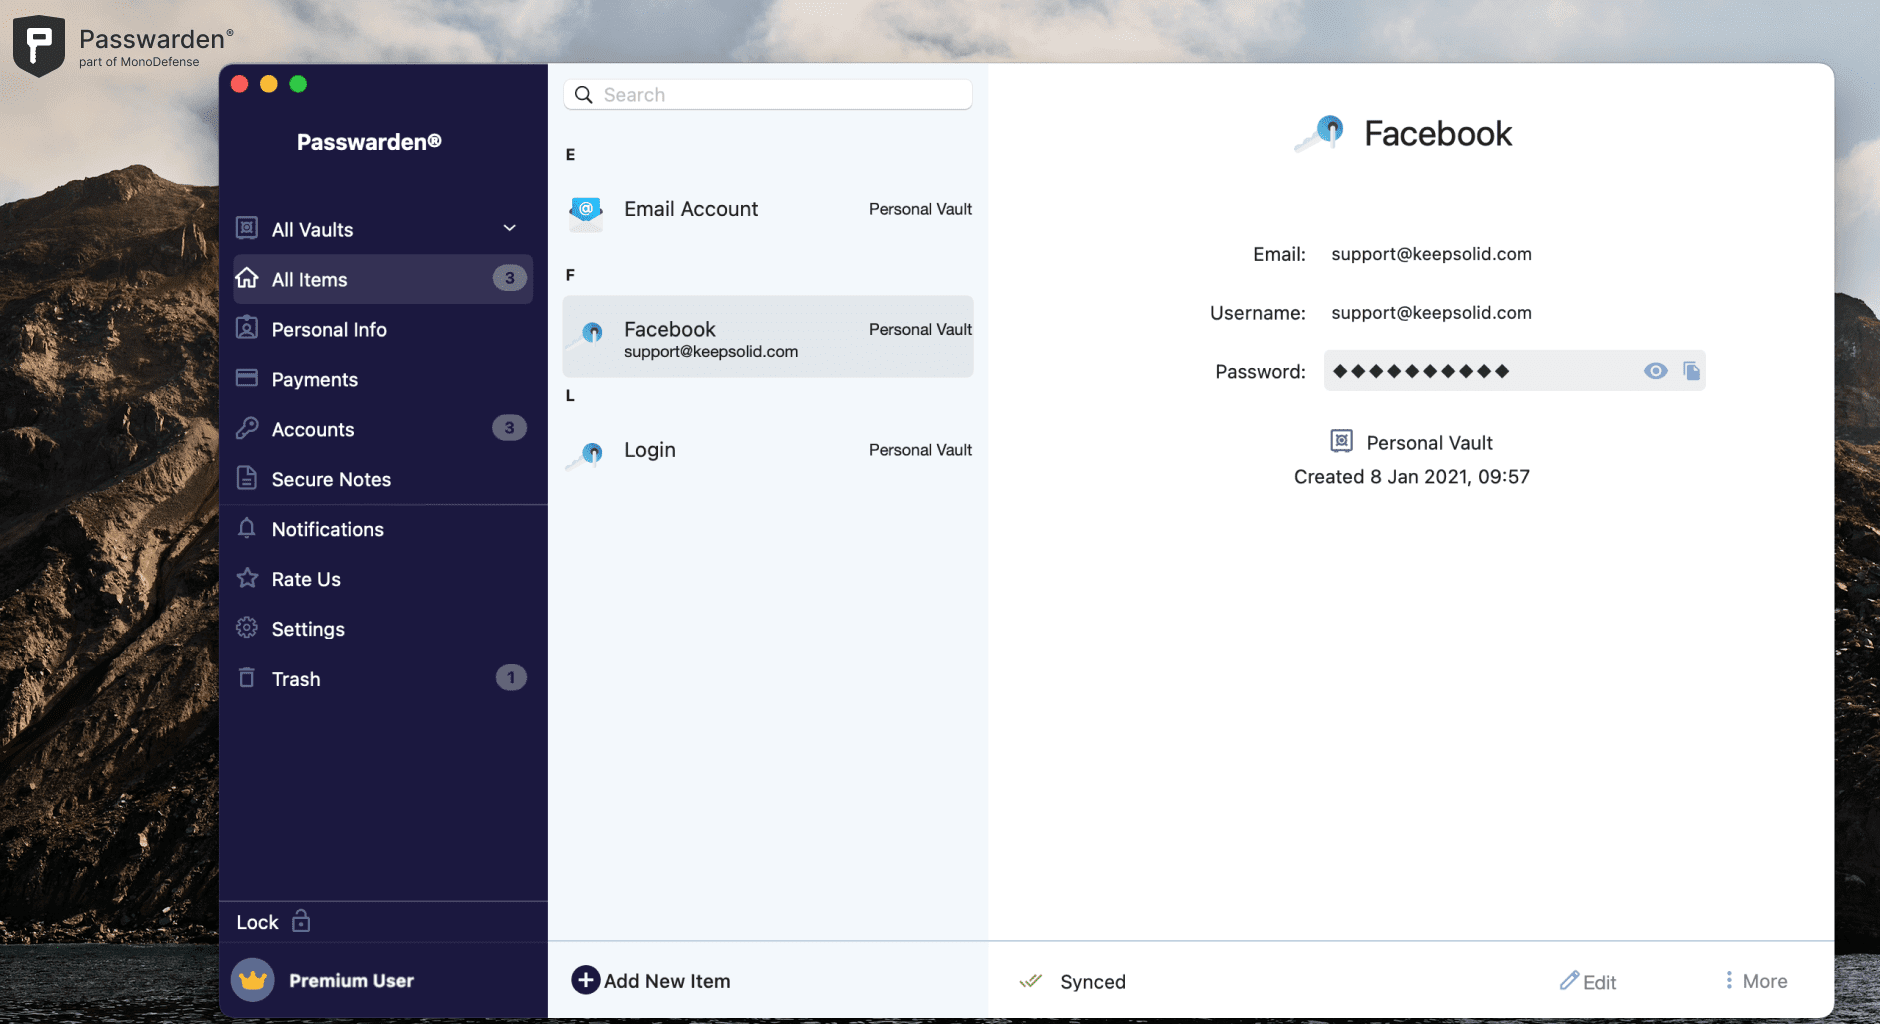Click the Synced status label
The image size is (1880, 1024).
[x=1093, y=982]
